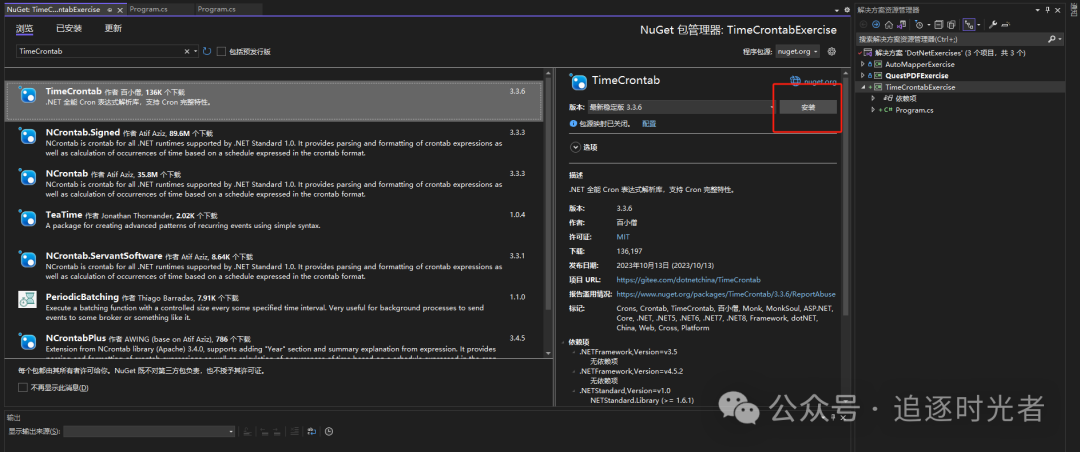Expand the AutoMapperExercise project node
This screenshot has height=452, width=1080.
pyautogui.click(x=863, y=64)
